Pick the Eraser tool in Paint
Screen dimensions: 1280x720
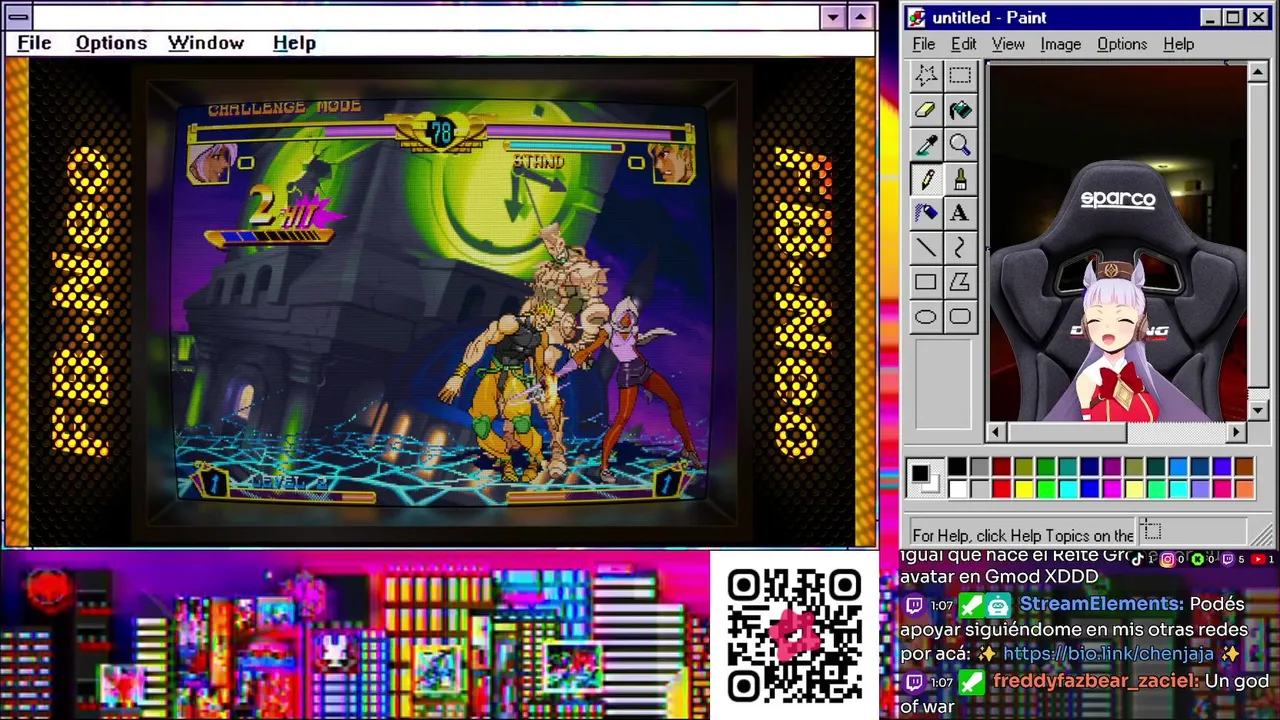click(x=926, y=110)
